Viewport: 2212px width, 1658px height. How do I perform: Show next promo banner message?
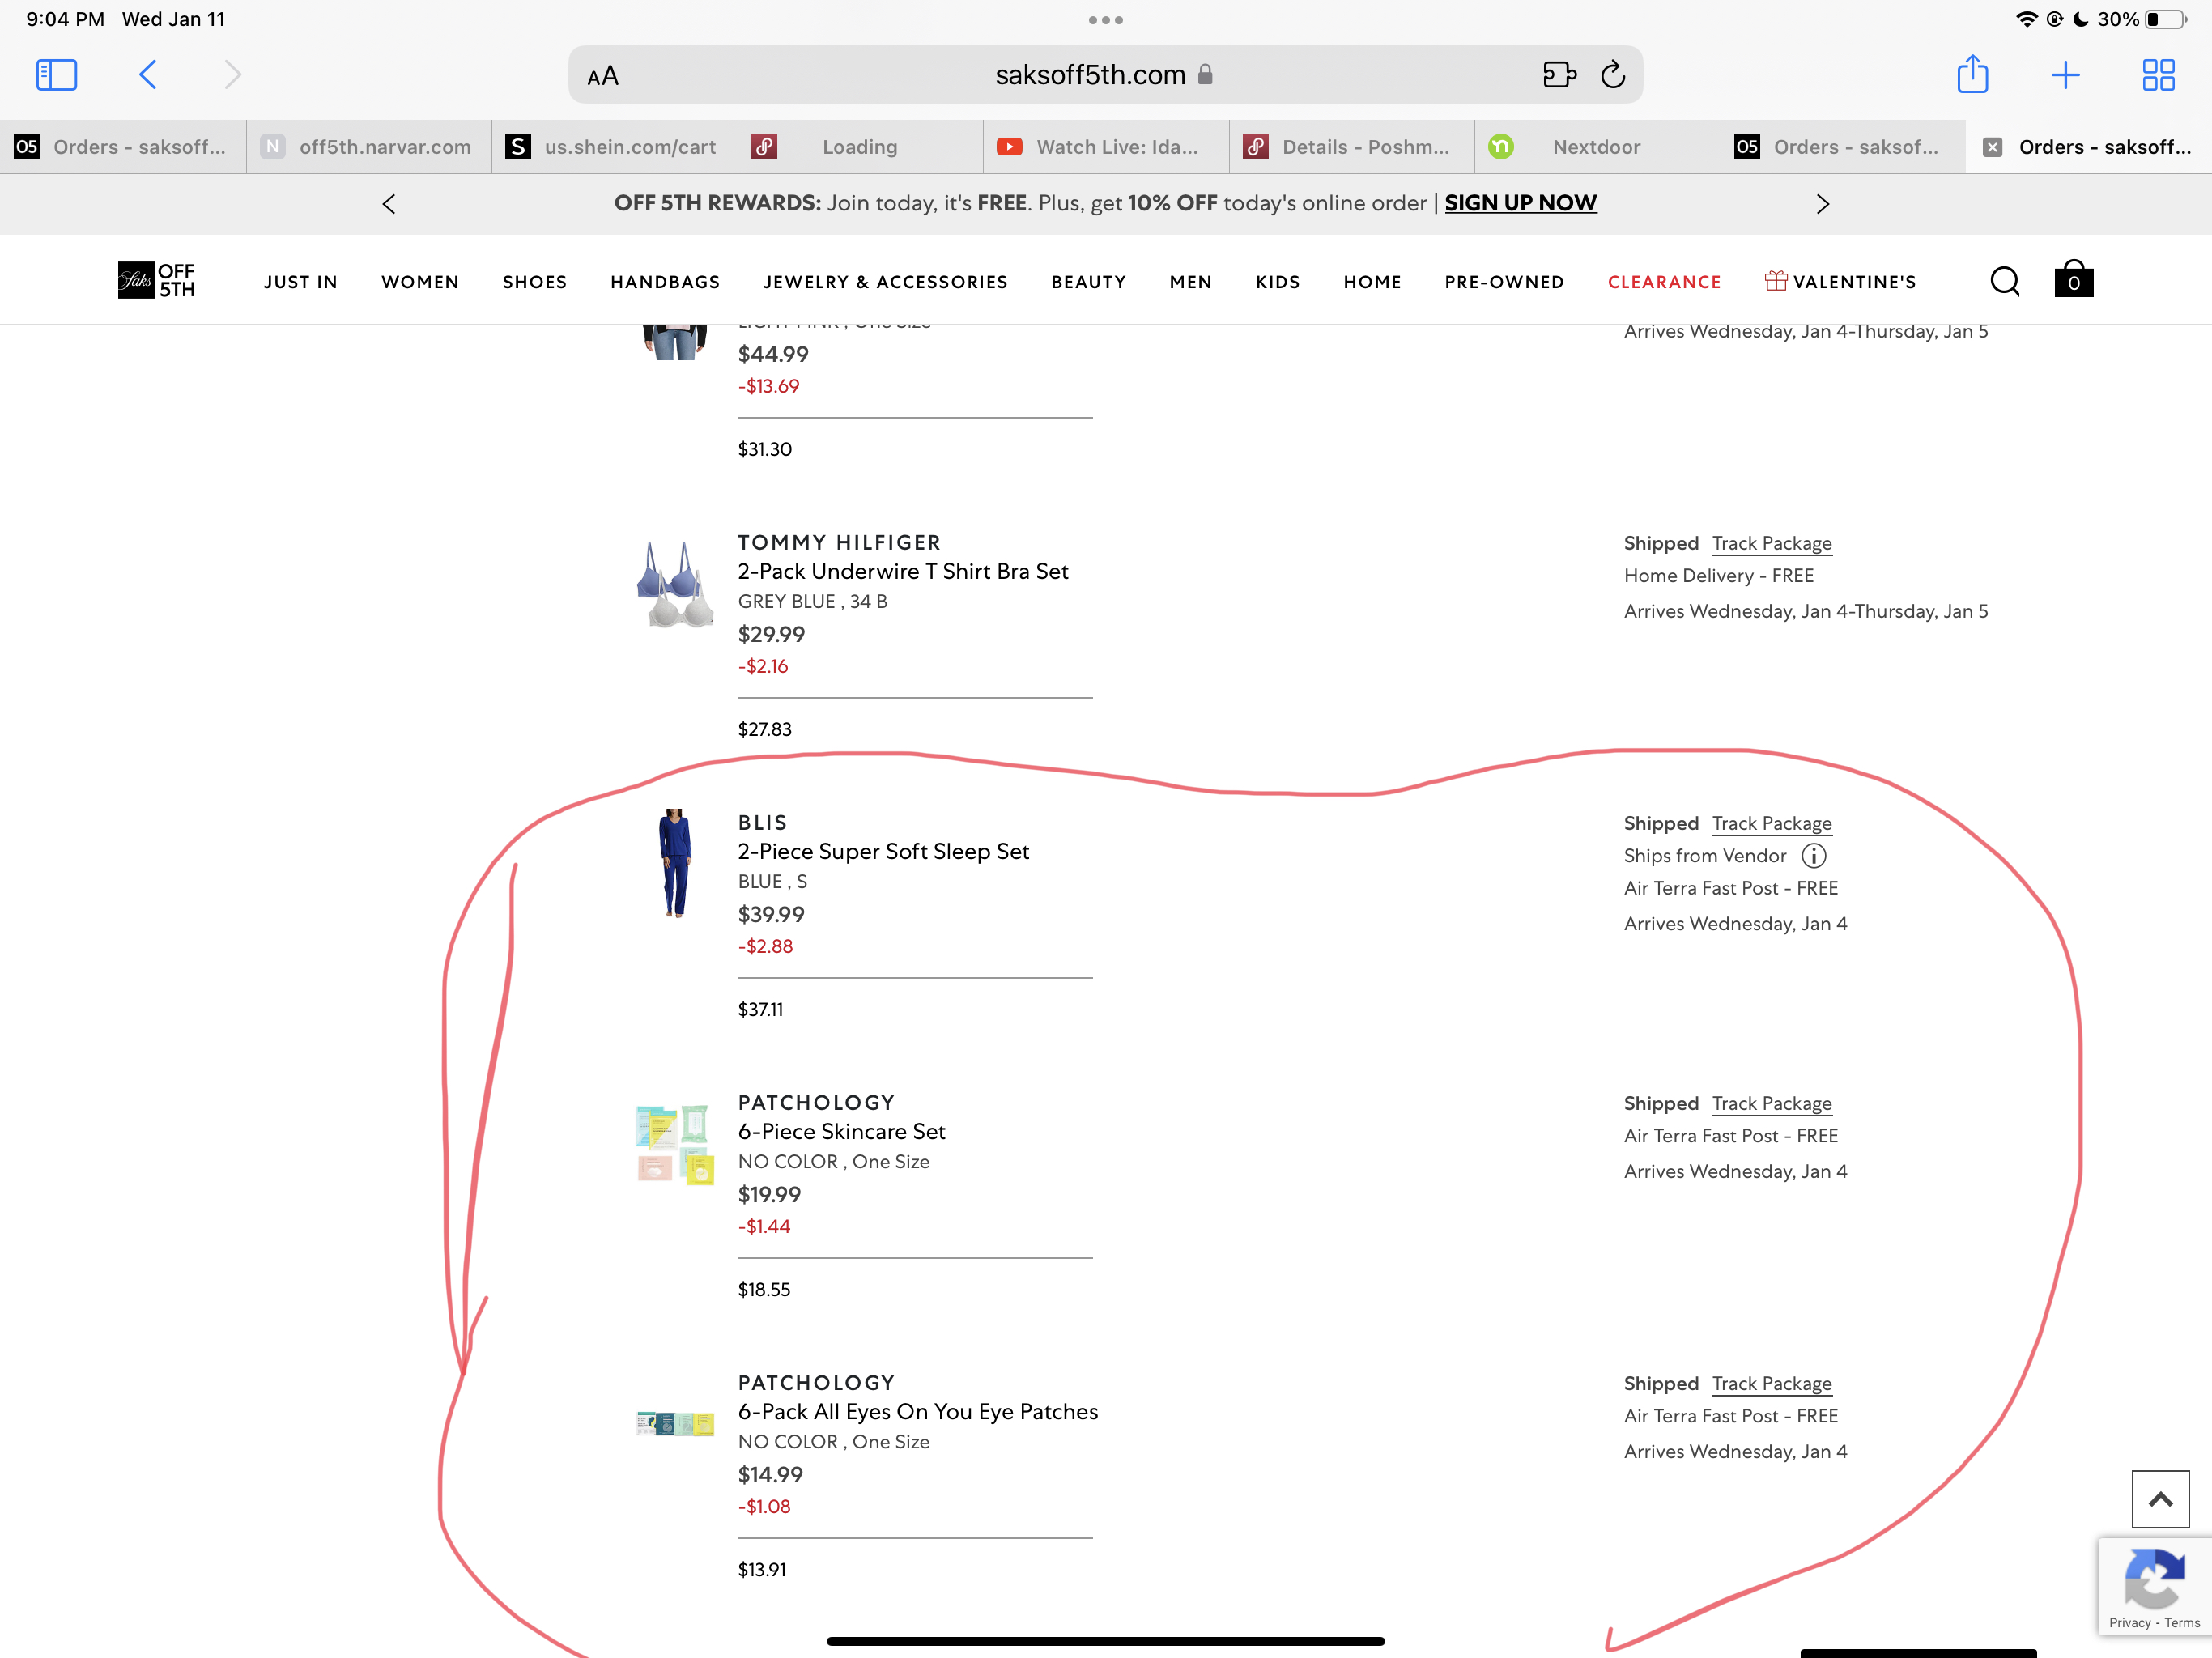pos(1822,204)
